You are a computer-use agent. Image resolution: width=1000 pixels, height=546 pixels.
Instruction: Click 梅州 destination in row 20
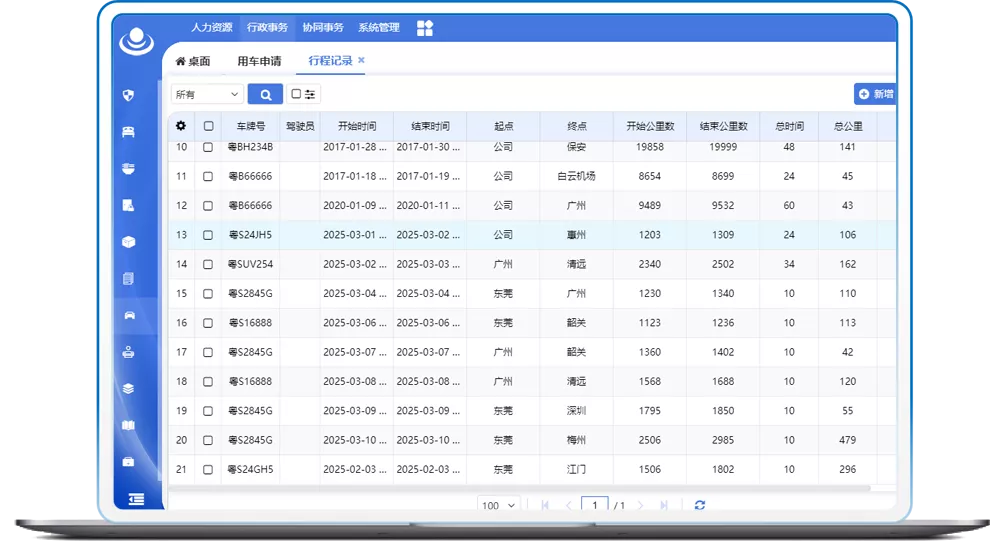coord(576,440)
